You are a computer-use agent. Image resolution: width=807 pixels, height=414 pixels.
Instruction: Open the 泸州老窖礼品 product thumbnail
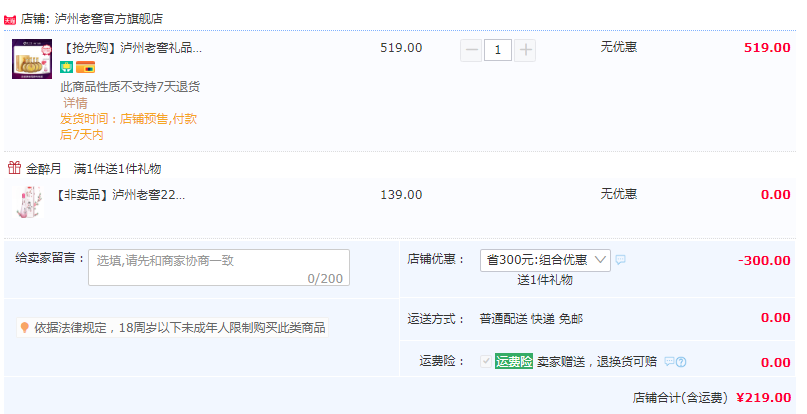(x=32, y=59)
